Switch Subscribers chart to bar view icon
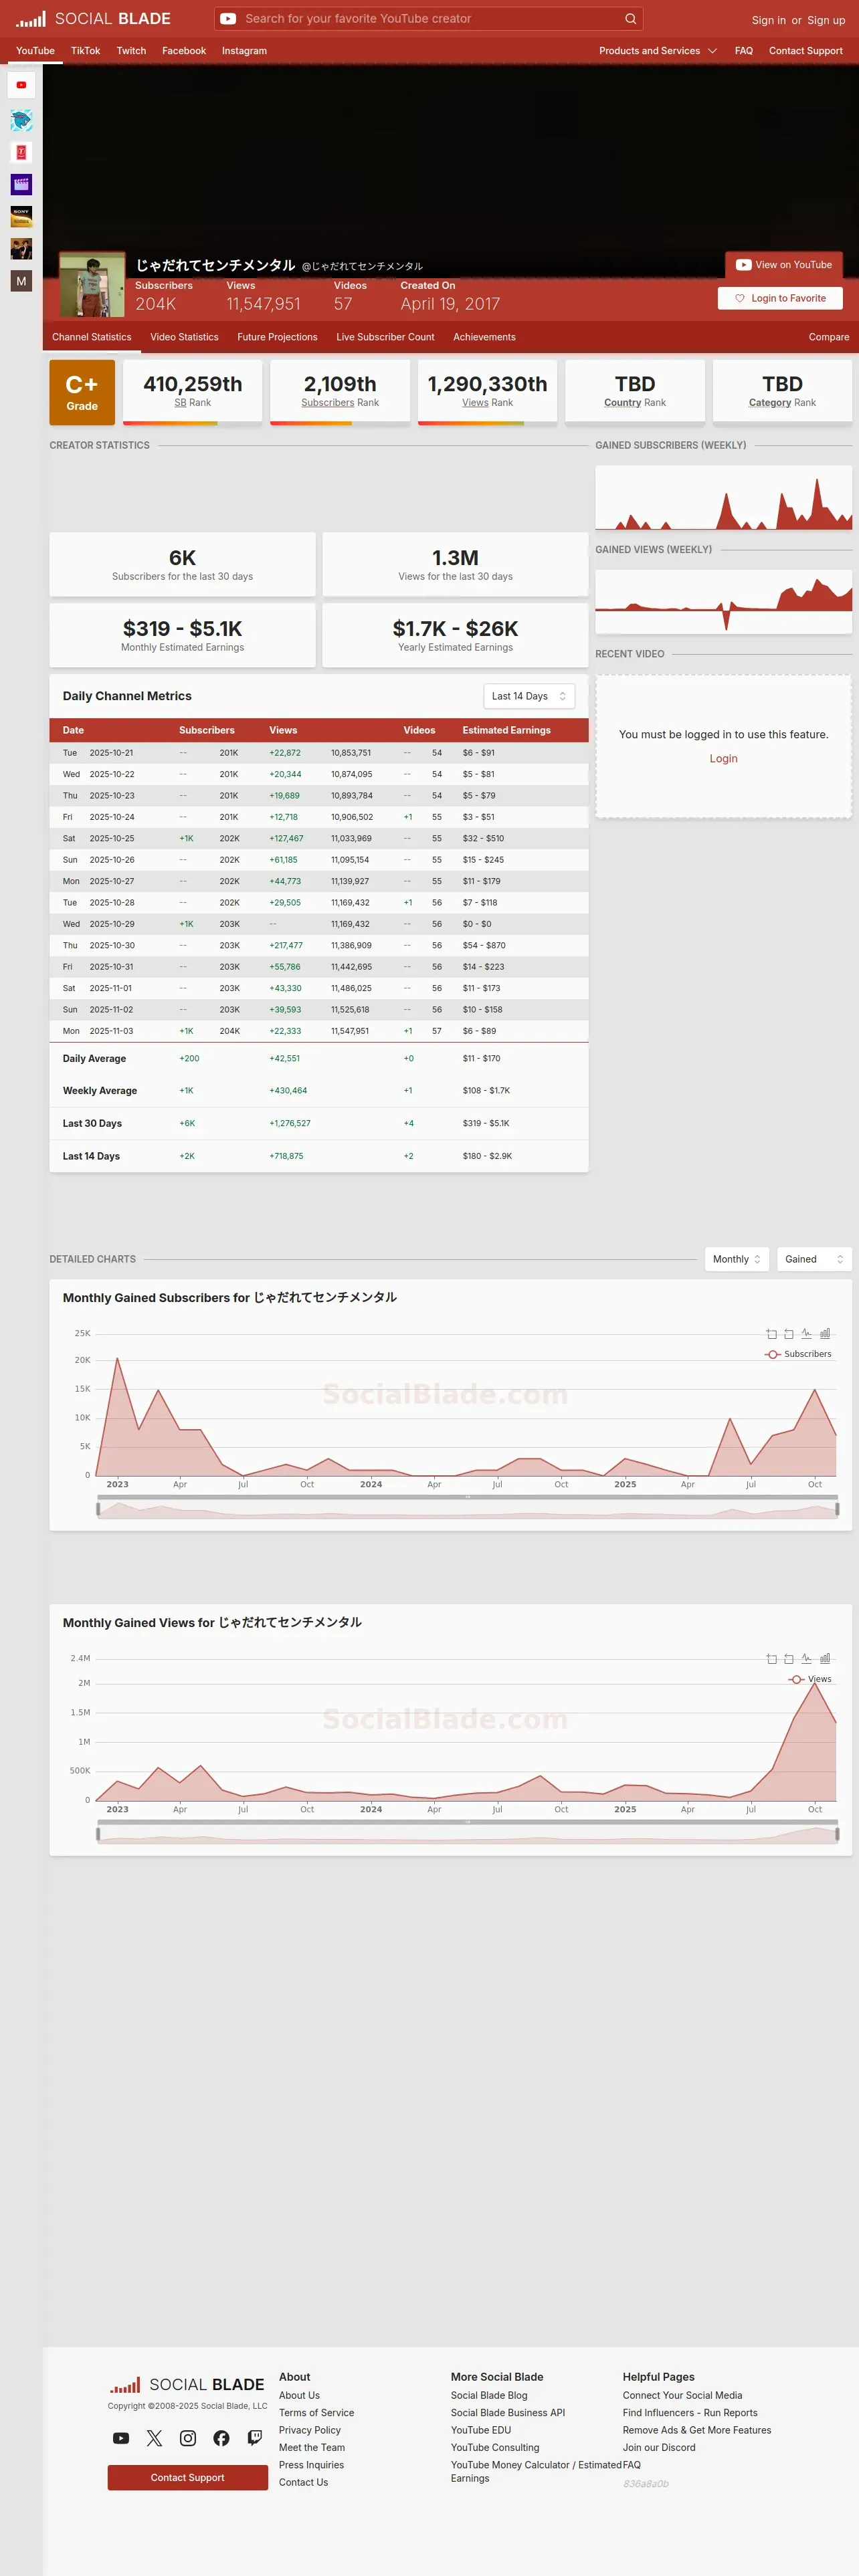Image resolution: width=859 pixels, height=2576 pixels. point(825,1334)
